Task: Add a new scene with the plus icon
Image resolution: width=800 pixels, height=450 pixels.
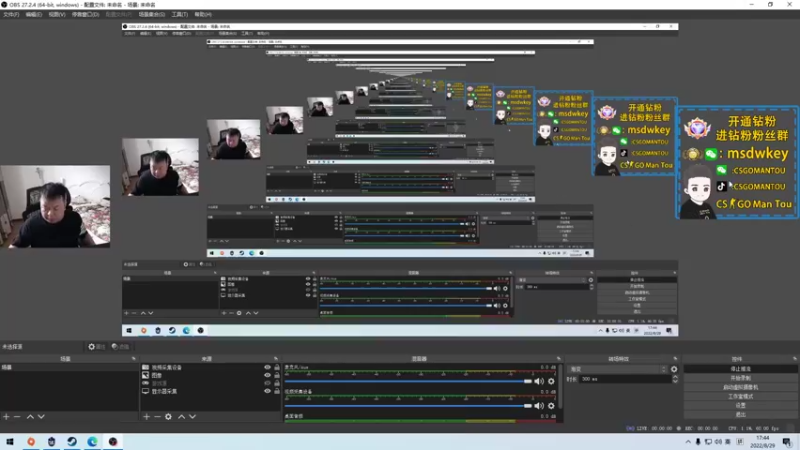Action: (6, 417)
